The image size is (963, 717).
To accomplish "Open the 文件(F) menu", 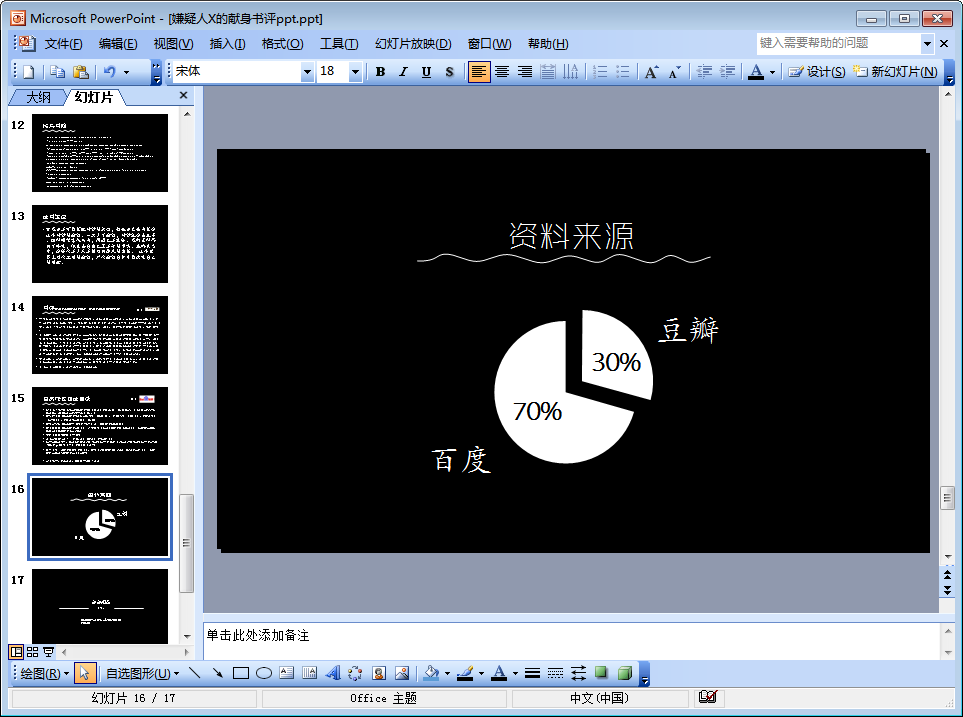I will pos(63,44).
